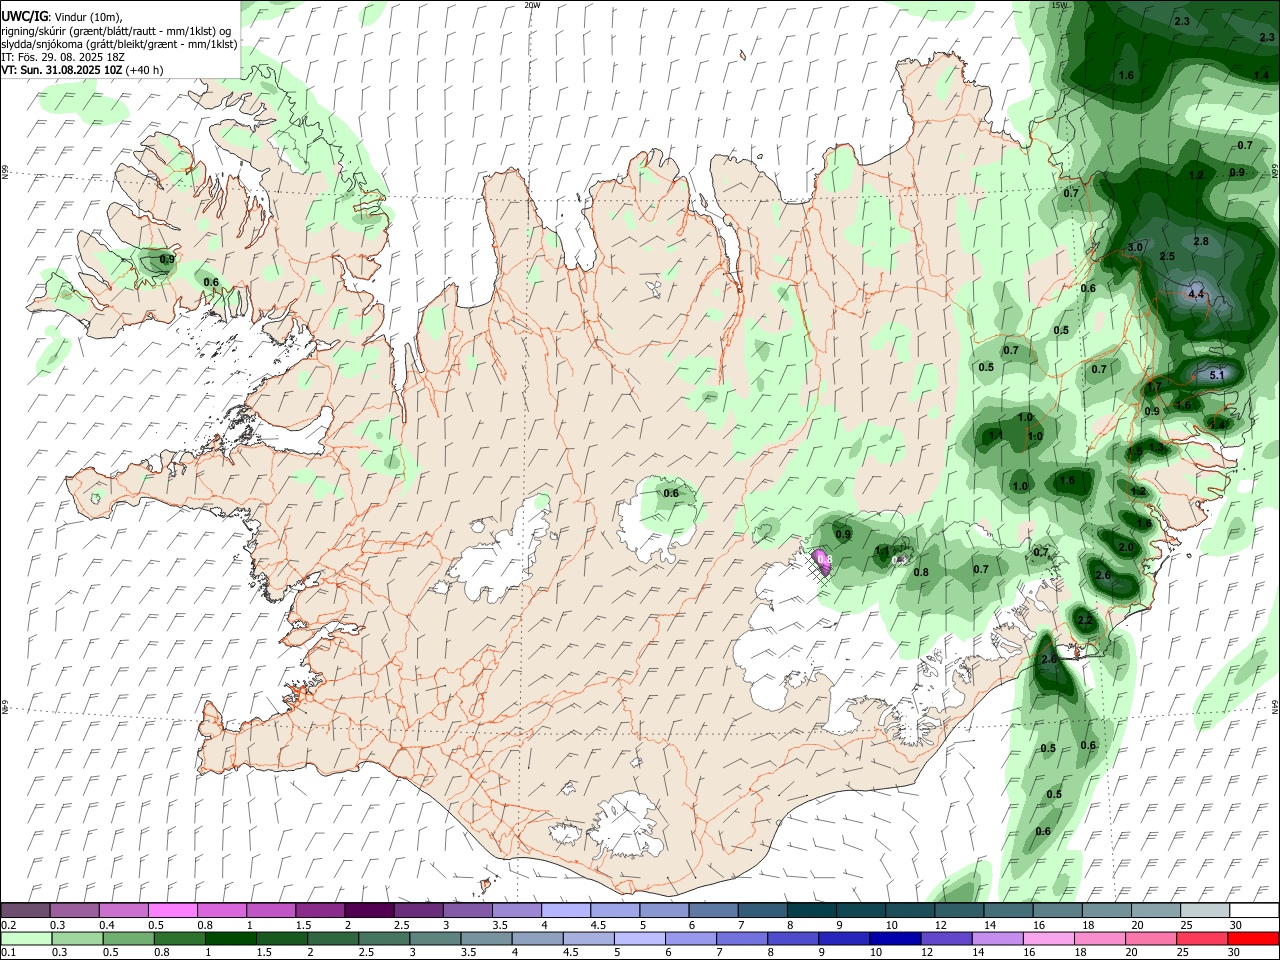The image size is (1280, 960).
Task: Click the 2.0 value near the southeast coast
Action: coord(1126,547)
